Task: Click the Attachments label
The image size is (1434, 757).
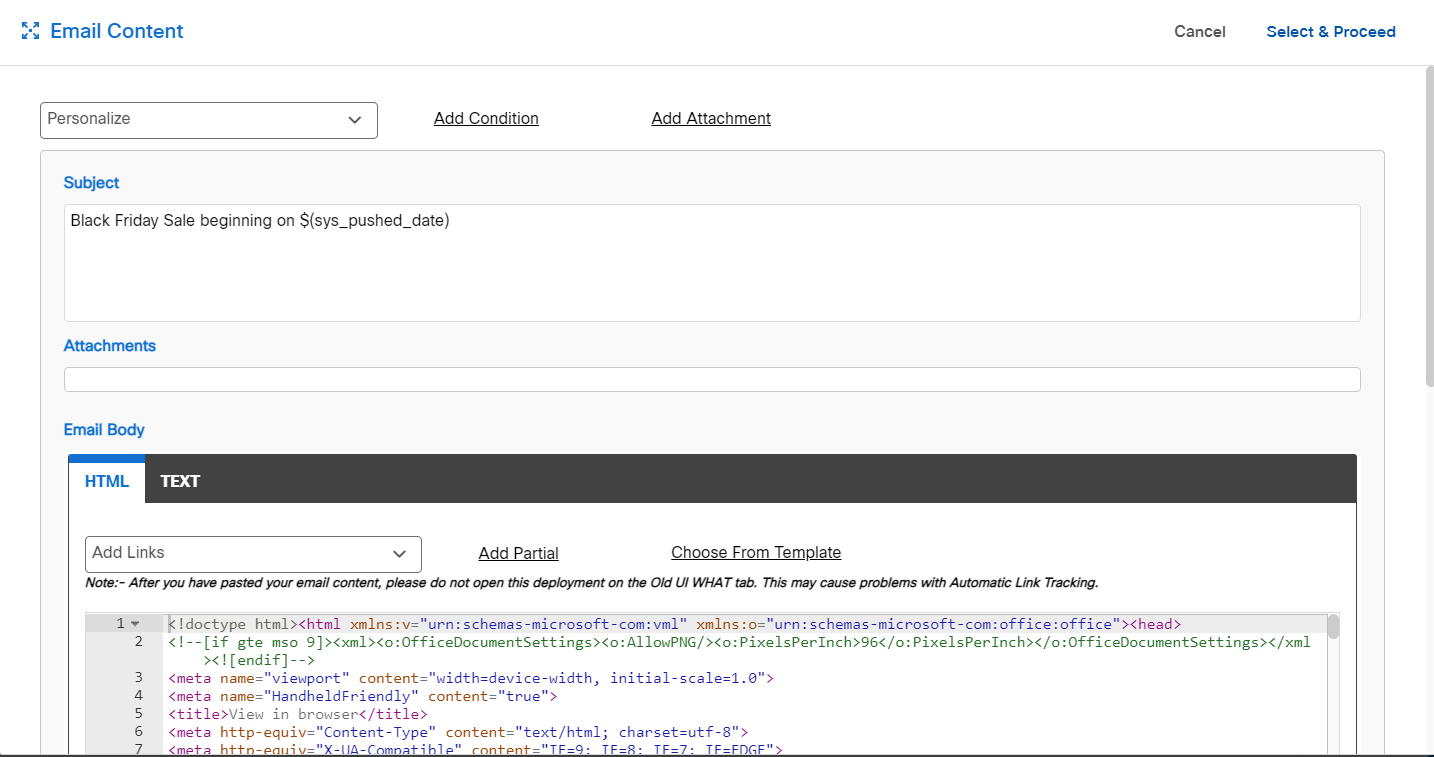Action: (110, 346)
